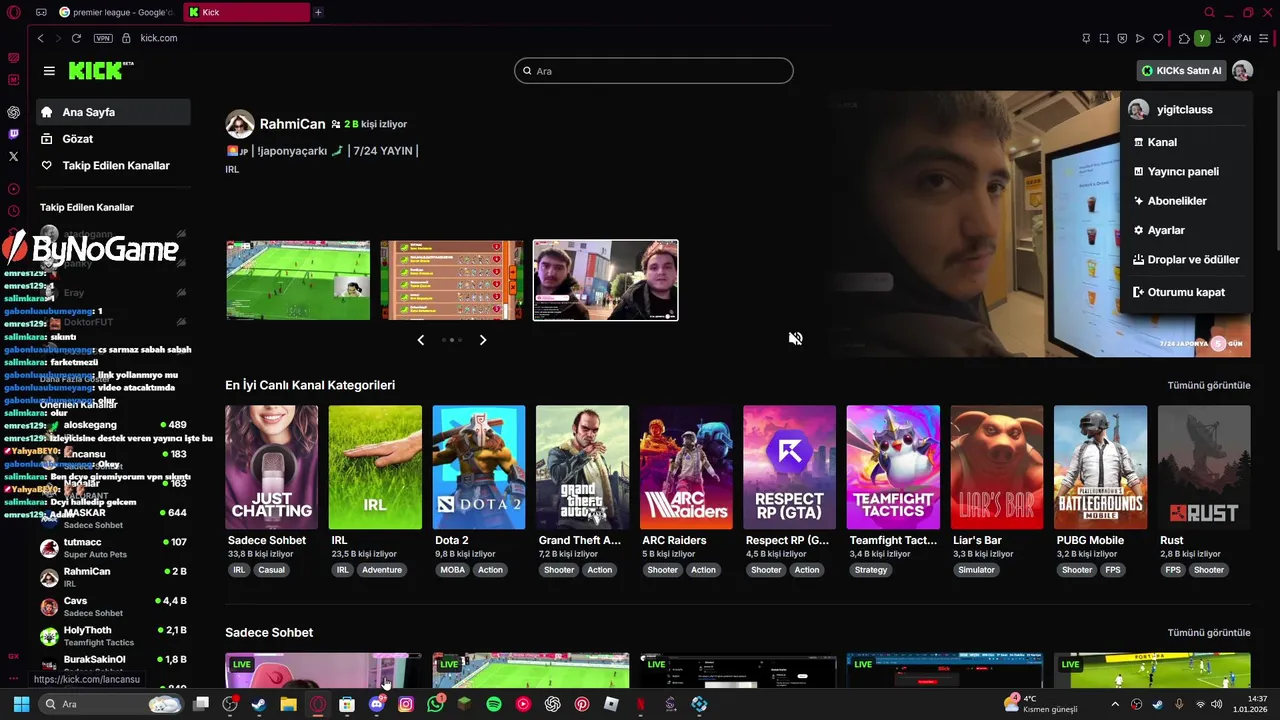Viewport: 1280px width, 720px height.
Task: Open a new tab with plus
Action: (318, 12)
